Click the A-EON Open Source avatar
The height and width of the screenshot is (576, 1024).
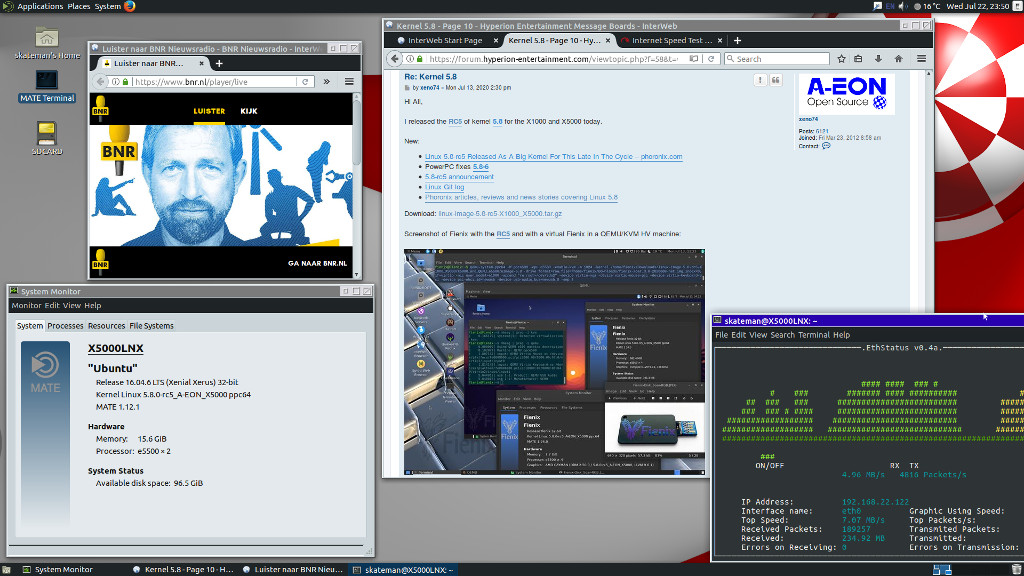point(846,94)
